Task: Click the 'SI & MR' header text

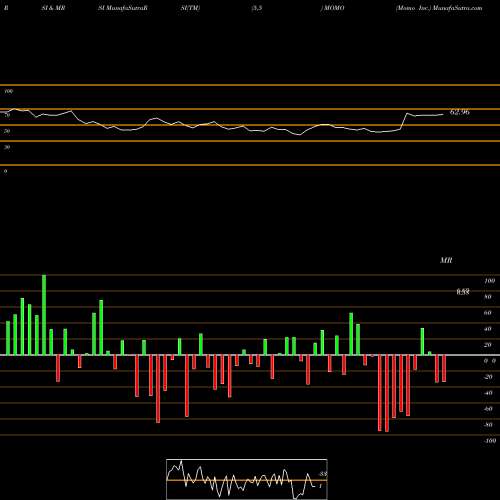Action: pyautogui.click(x=53, y=8)
